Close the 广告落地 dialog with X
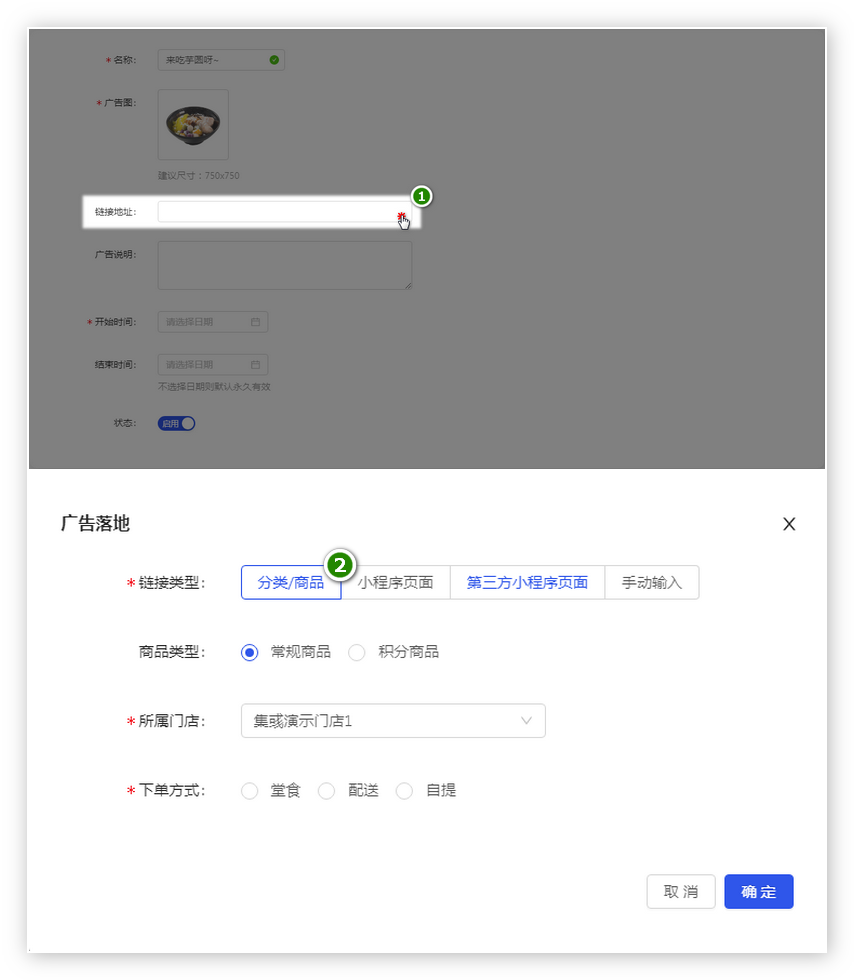The width and height of the screenshot is (854, 980). (x=789, y=524)
